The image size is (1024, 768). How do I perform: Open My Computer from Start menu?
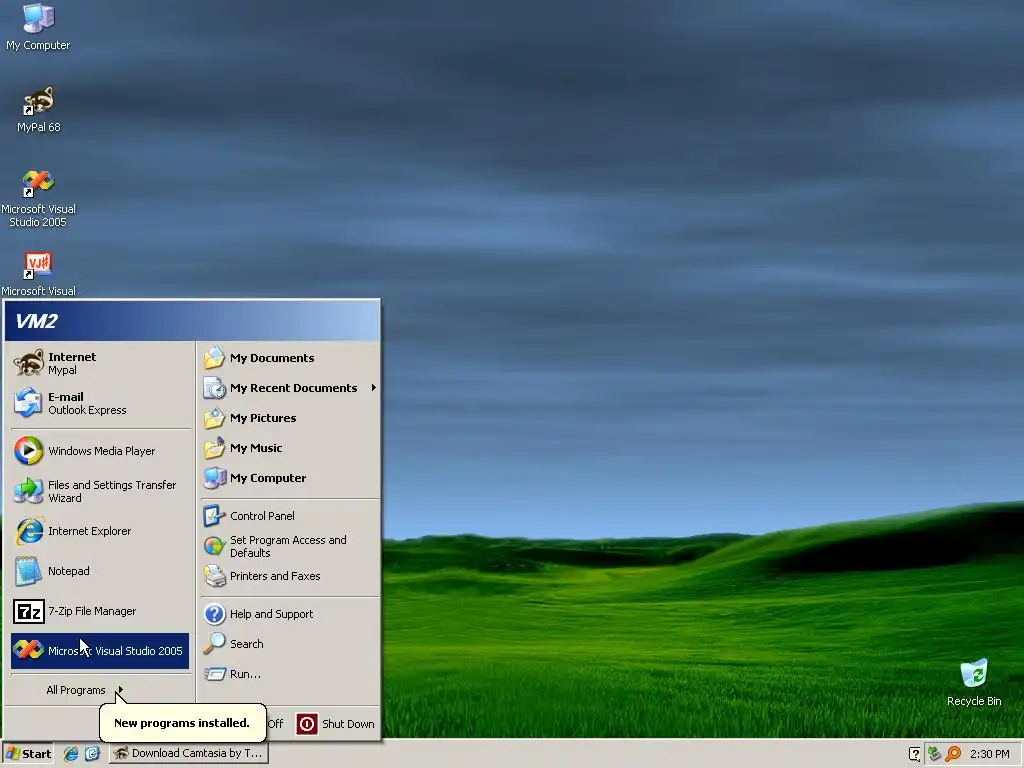tap(290, 478)
